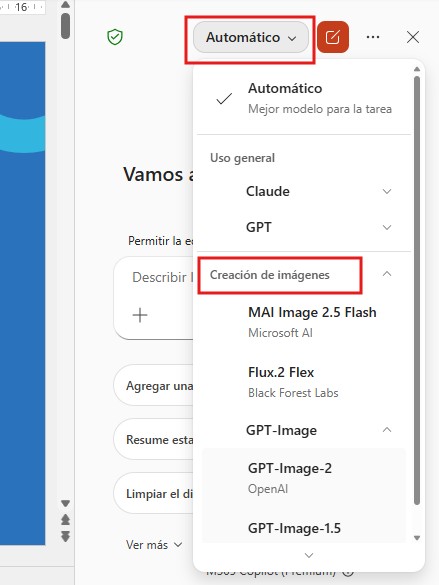439x585 pixels.
Task: Click the dropdown list scroll down arrow
Action: [417, 538]
